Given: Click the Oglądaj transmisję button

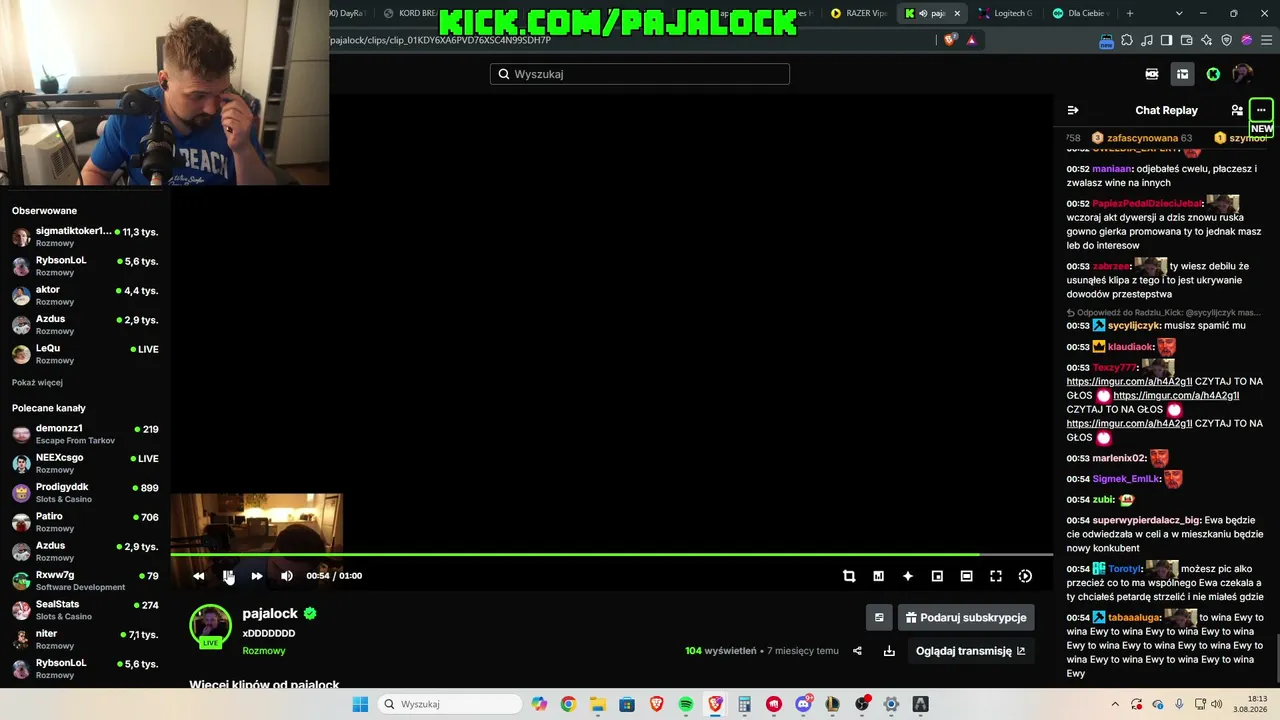Looking at the screenshot, I should point(970,651).
